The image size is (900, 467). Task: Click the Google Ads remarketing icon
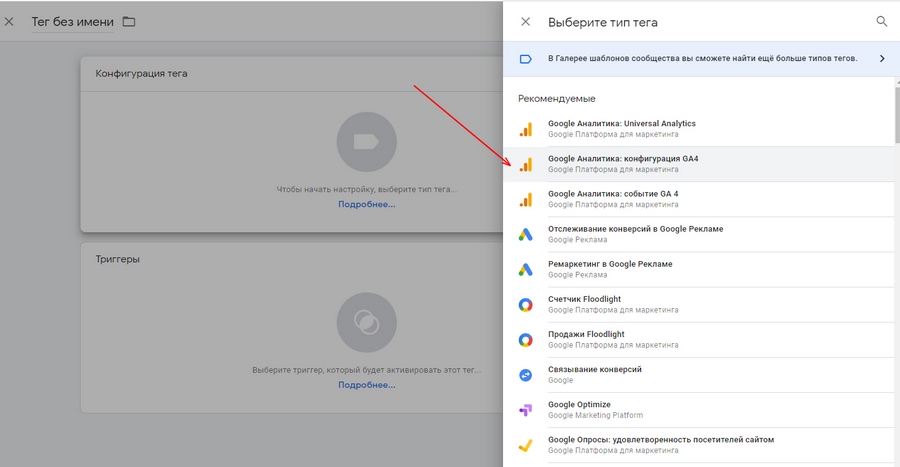[x=525, y=269]
